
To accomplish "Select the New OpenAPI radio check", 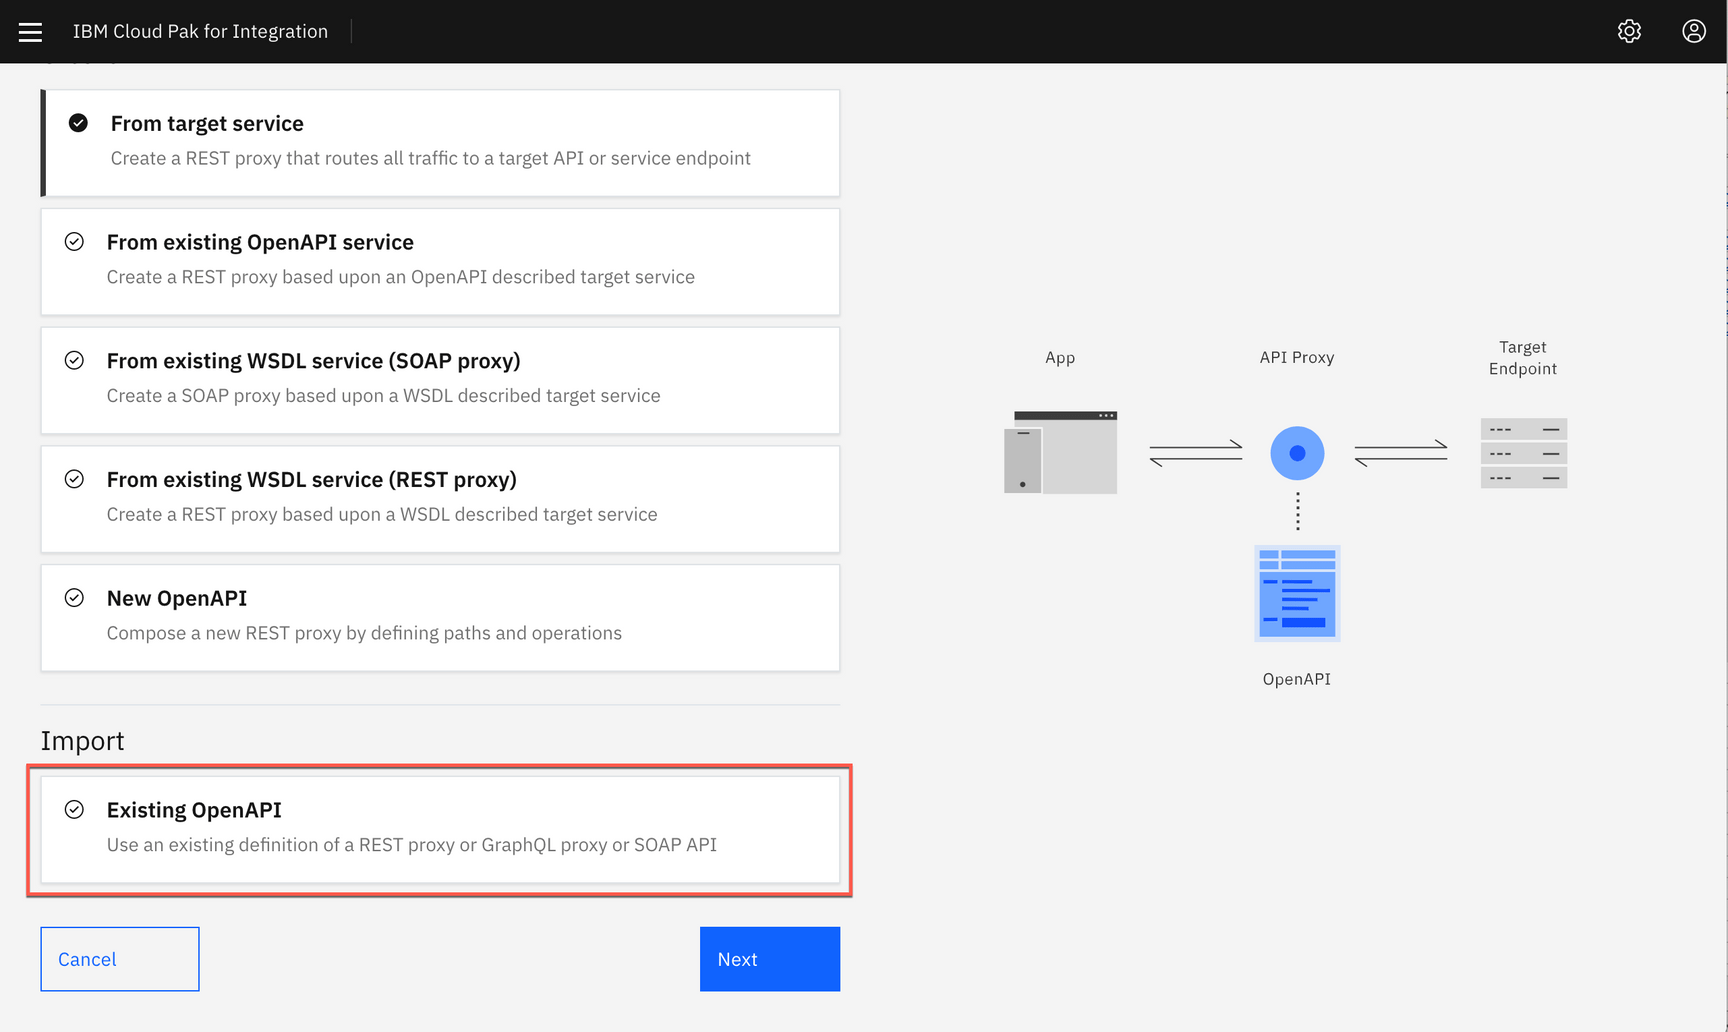I will (74, 597).
